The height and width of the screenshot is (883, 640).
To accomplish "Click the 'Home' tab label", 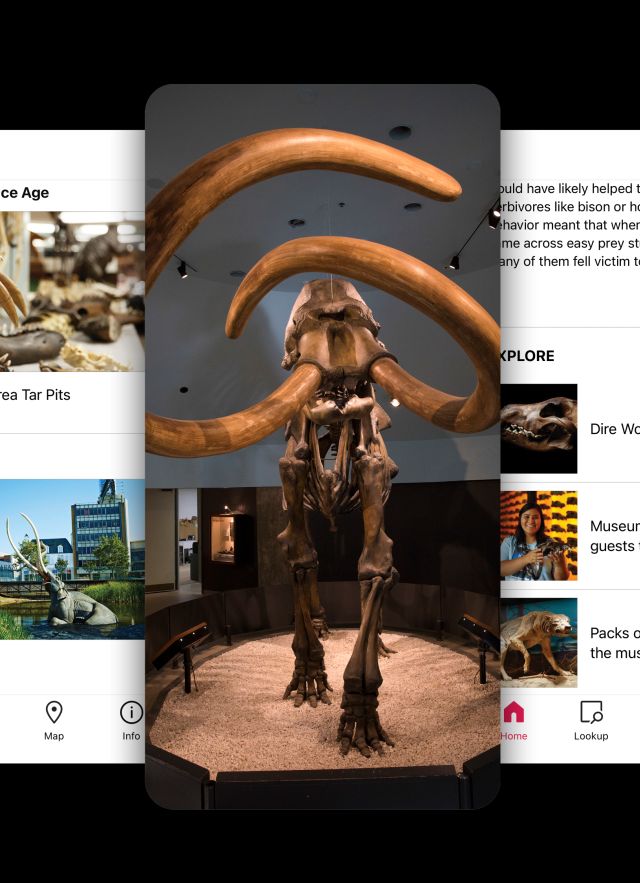I will point(514,736).
